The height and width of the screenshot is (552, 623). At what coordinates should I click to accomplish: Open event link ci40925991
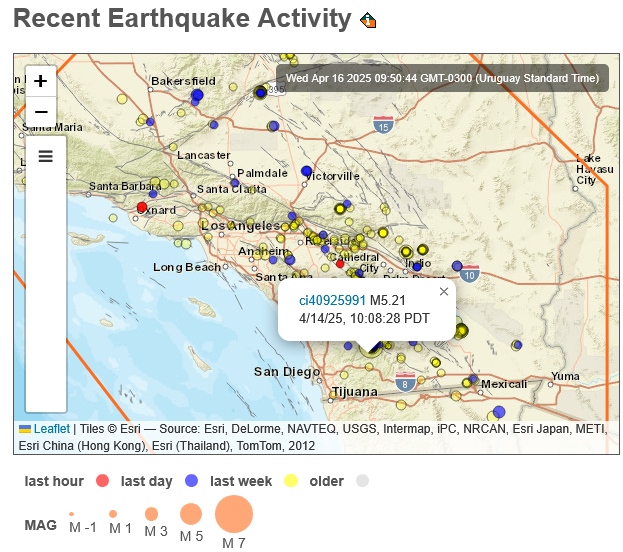coord(332,300)
